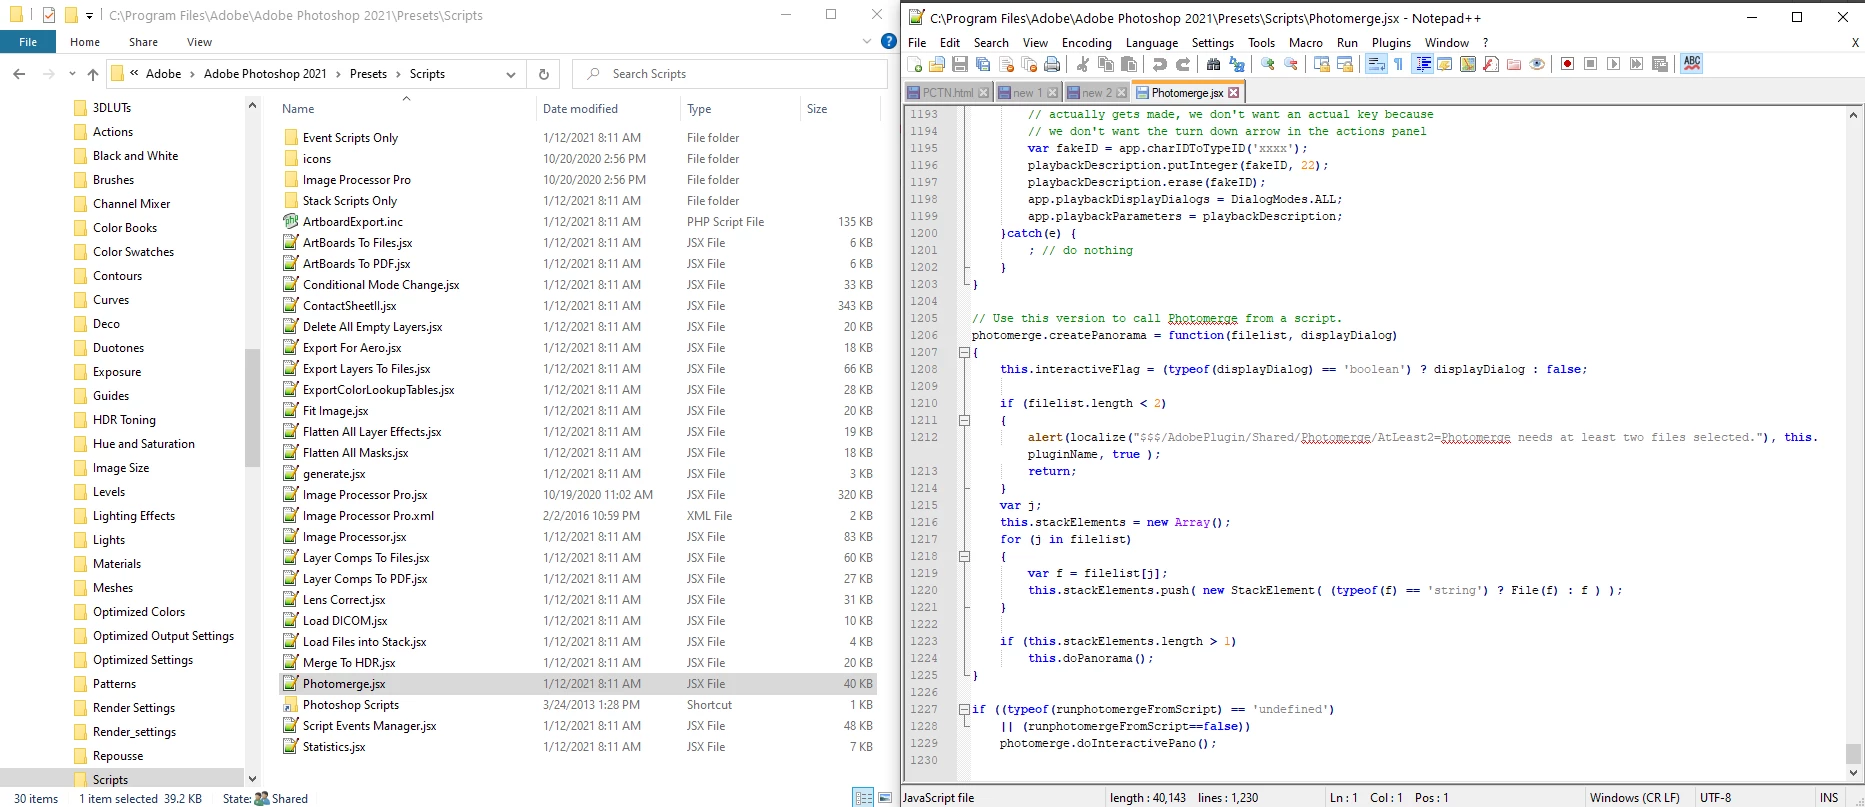Click the Stop Recording macro icon
This screenshot has height=807, width=1865.
(x=1590, y=64)
